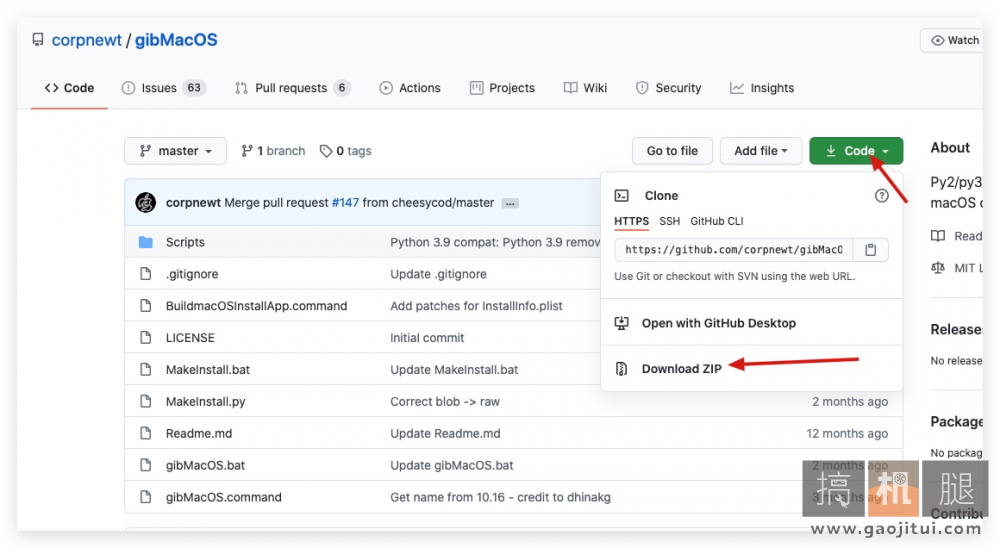The width and height of the screenshot is (1000, 548).
Task: Copy the clone URL with clipboard icon
Action: pyautogui.click(x=871, y=250)
